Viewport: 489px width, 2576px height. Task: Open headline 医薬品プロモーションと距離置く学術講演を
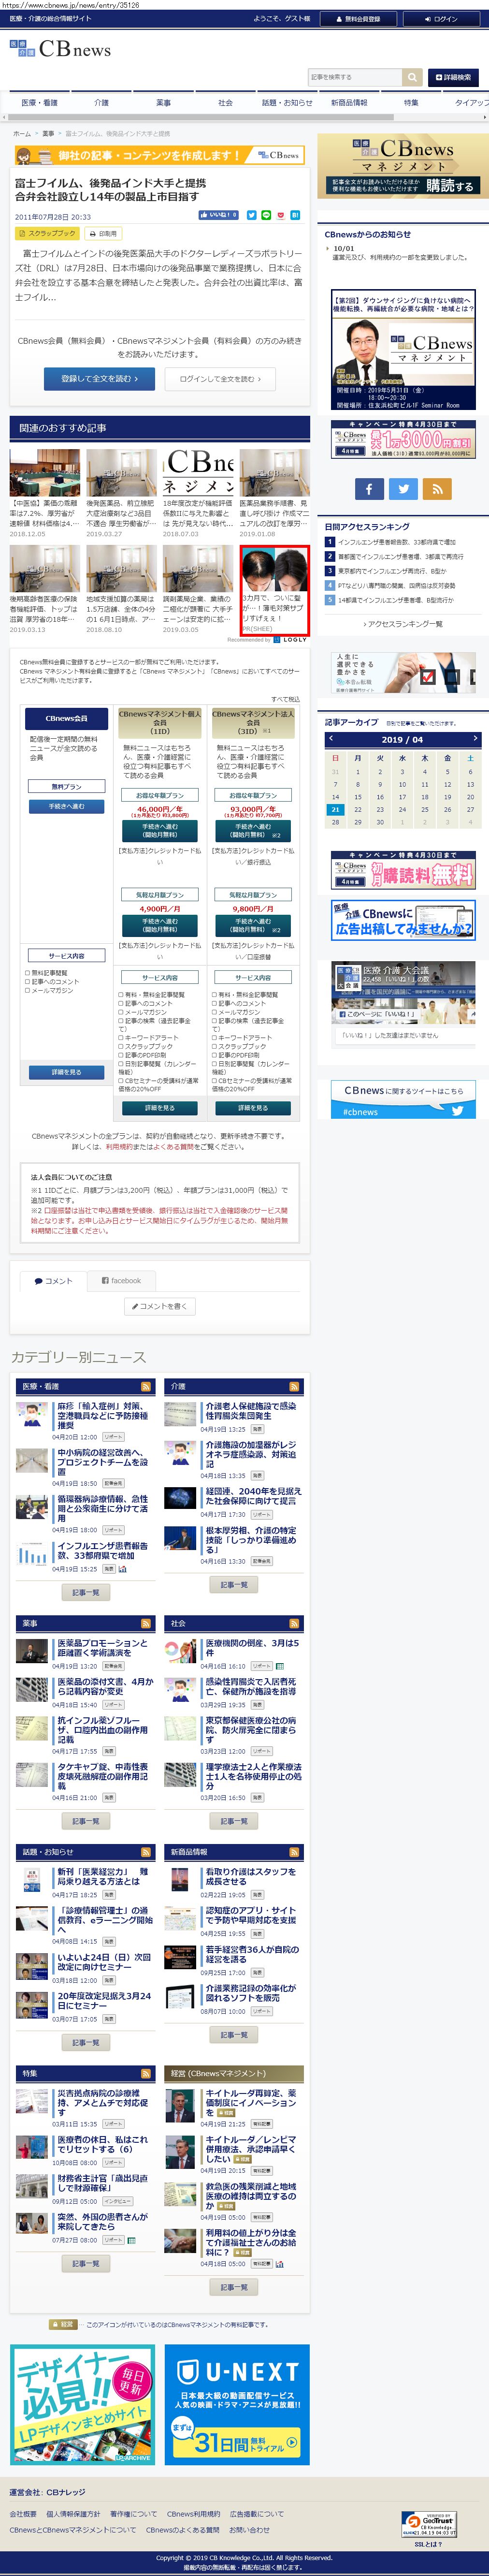click(102, 1648)
